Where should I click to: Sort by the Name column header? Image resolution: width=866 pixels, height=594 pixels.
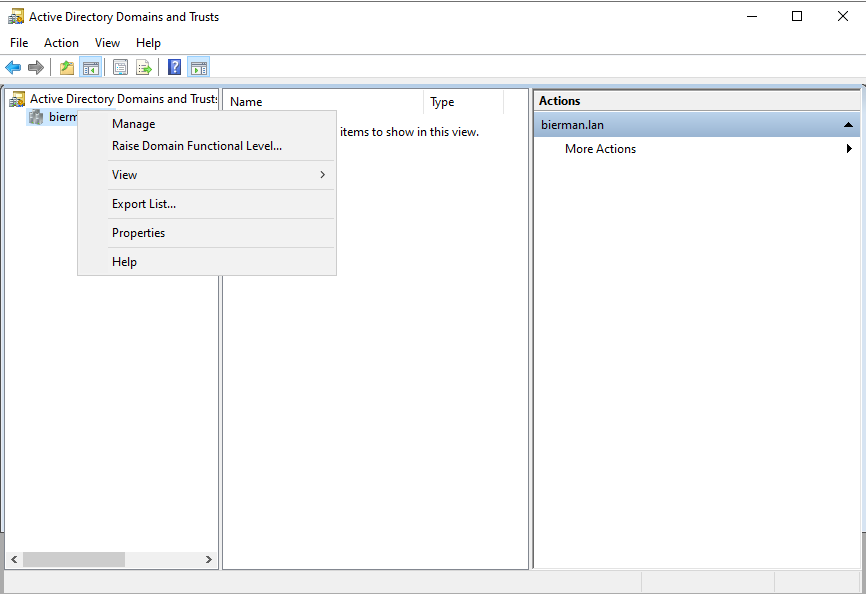pyautogui.click(x=323, y=102)
